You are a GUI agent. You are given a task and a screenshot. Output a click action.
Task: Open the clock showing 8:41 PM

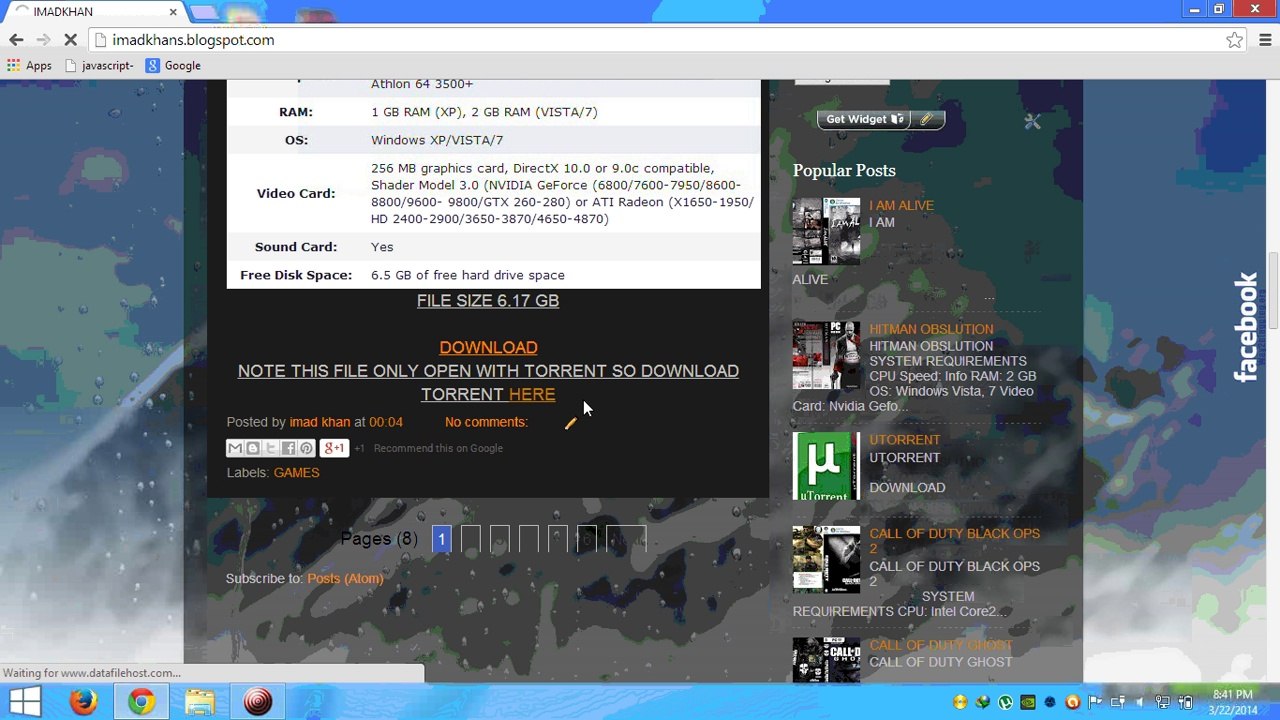[x=1232, y=702]
